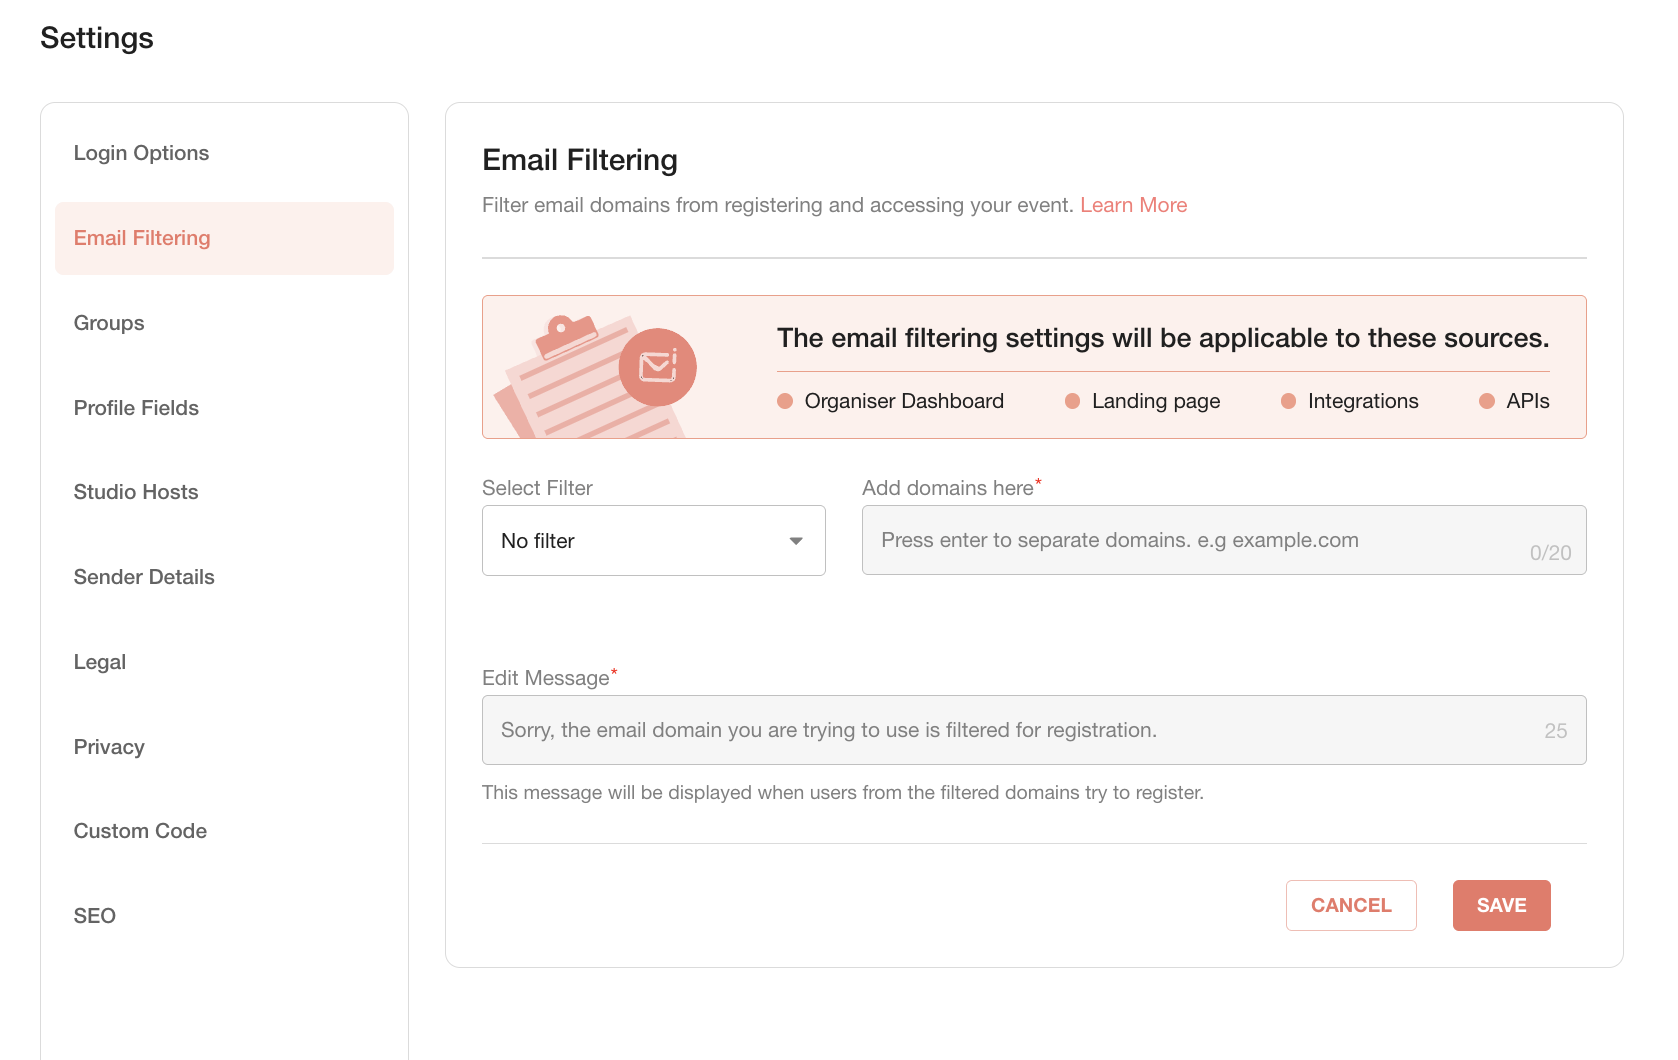Expand the No filter combo box
The width and height of the screenshot is (1678, 1060).
654,540
